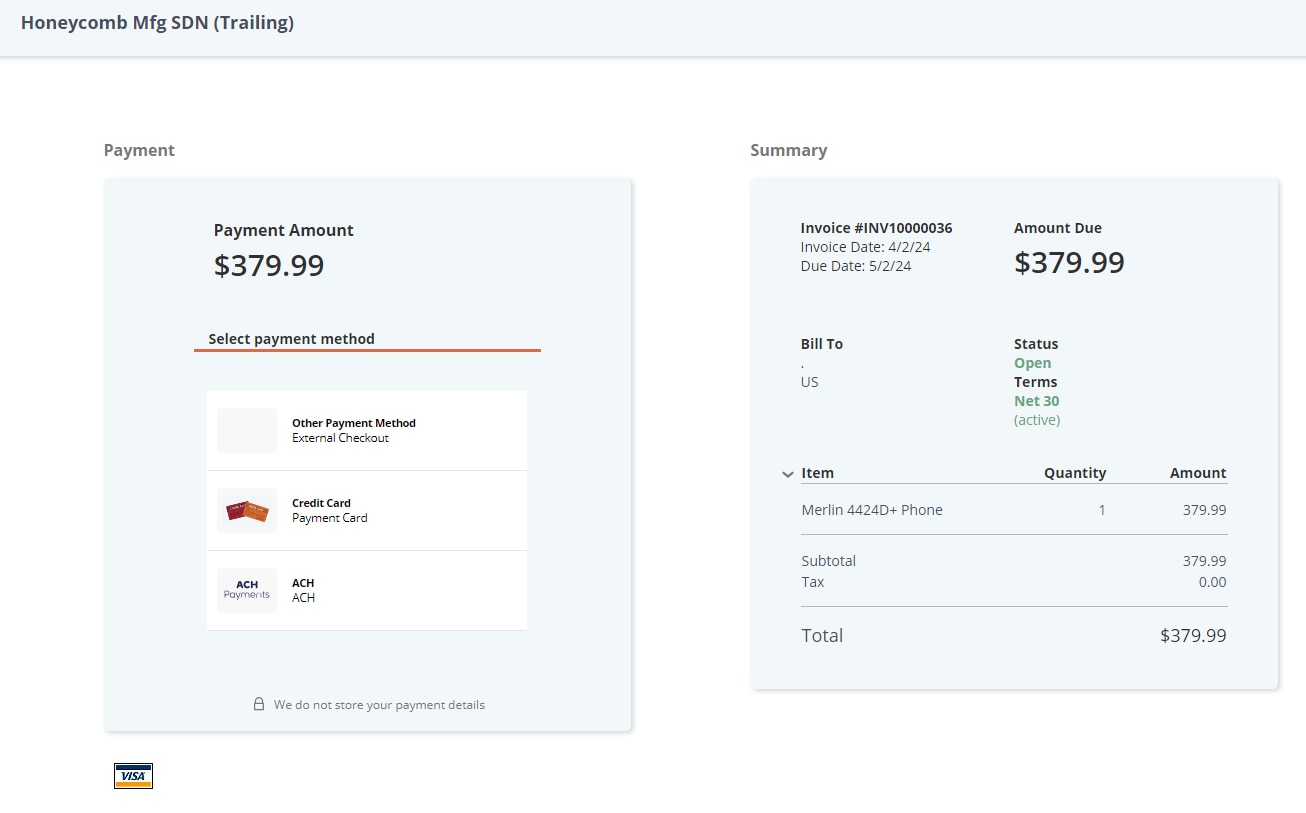Click the Payment Amount $379.99 value
Viewport: 1306px width, 813px height.
(269, 265)
